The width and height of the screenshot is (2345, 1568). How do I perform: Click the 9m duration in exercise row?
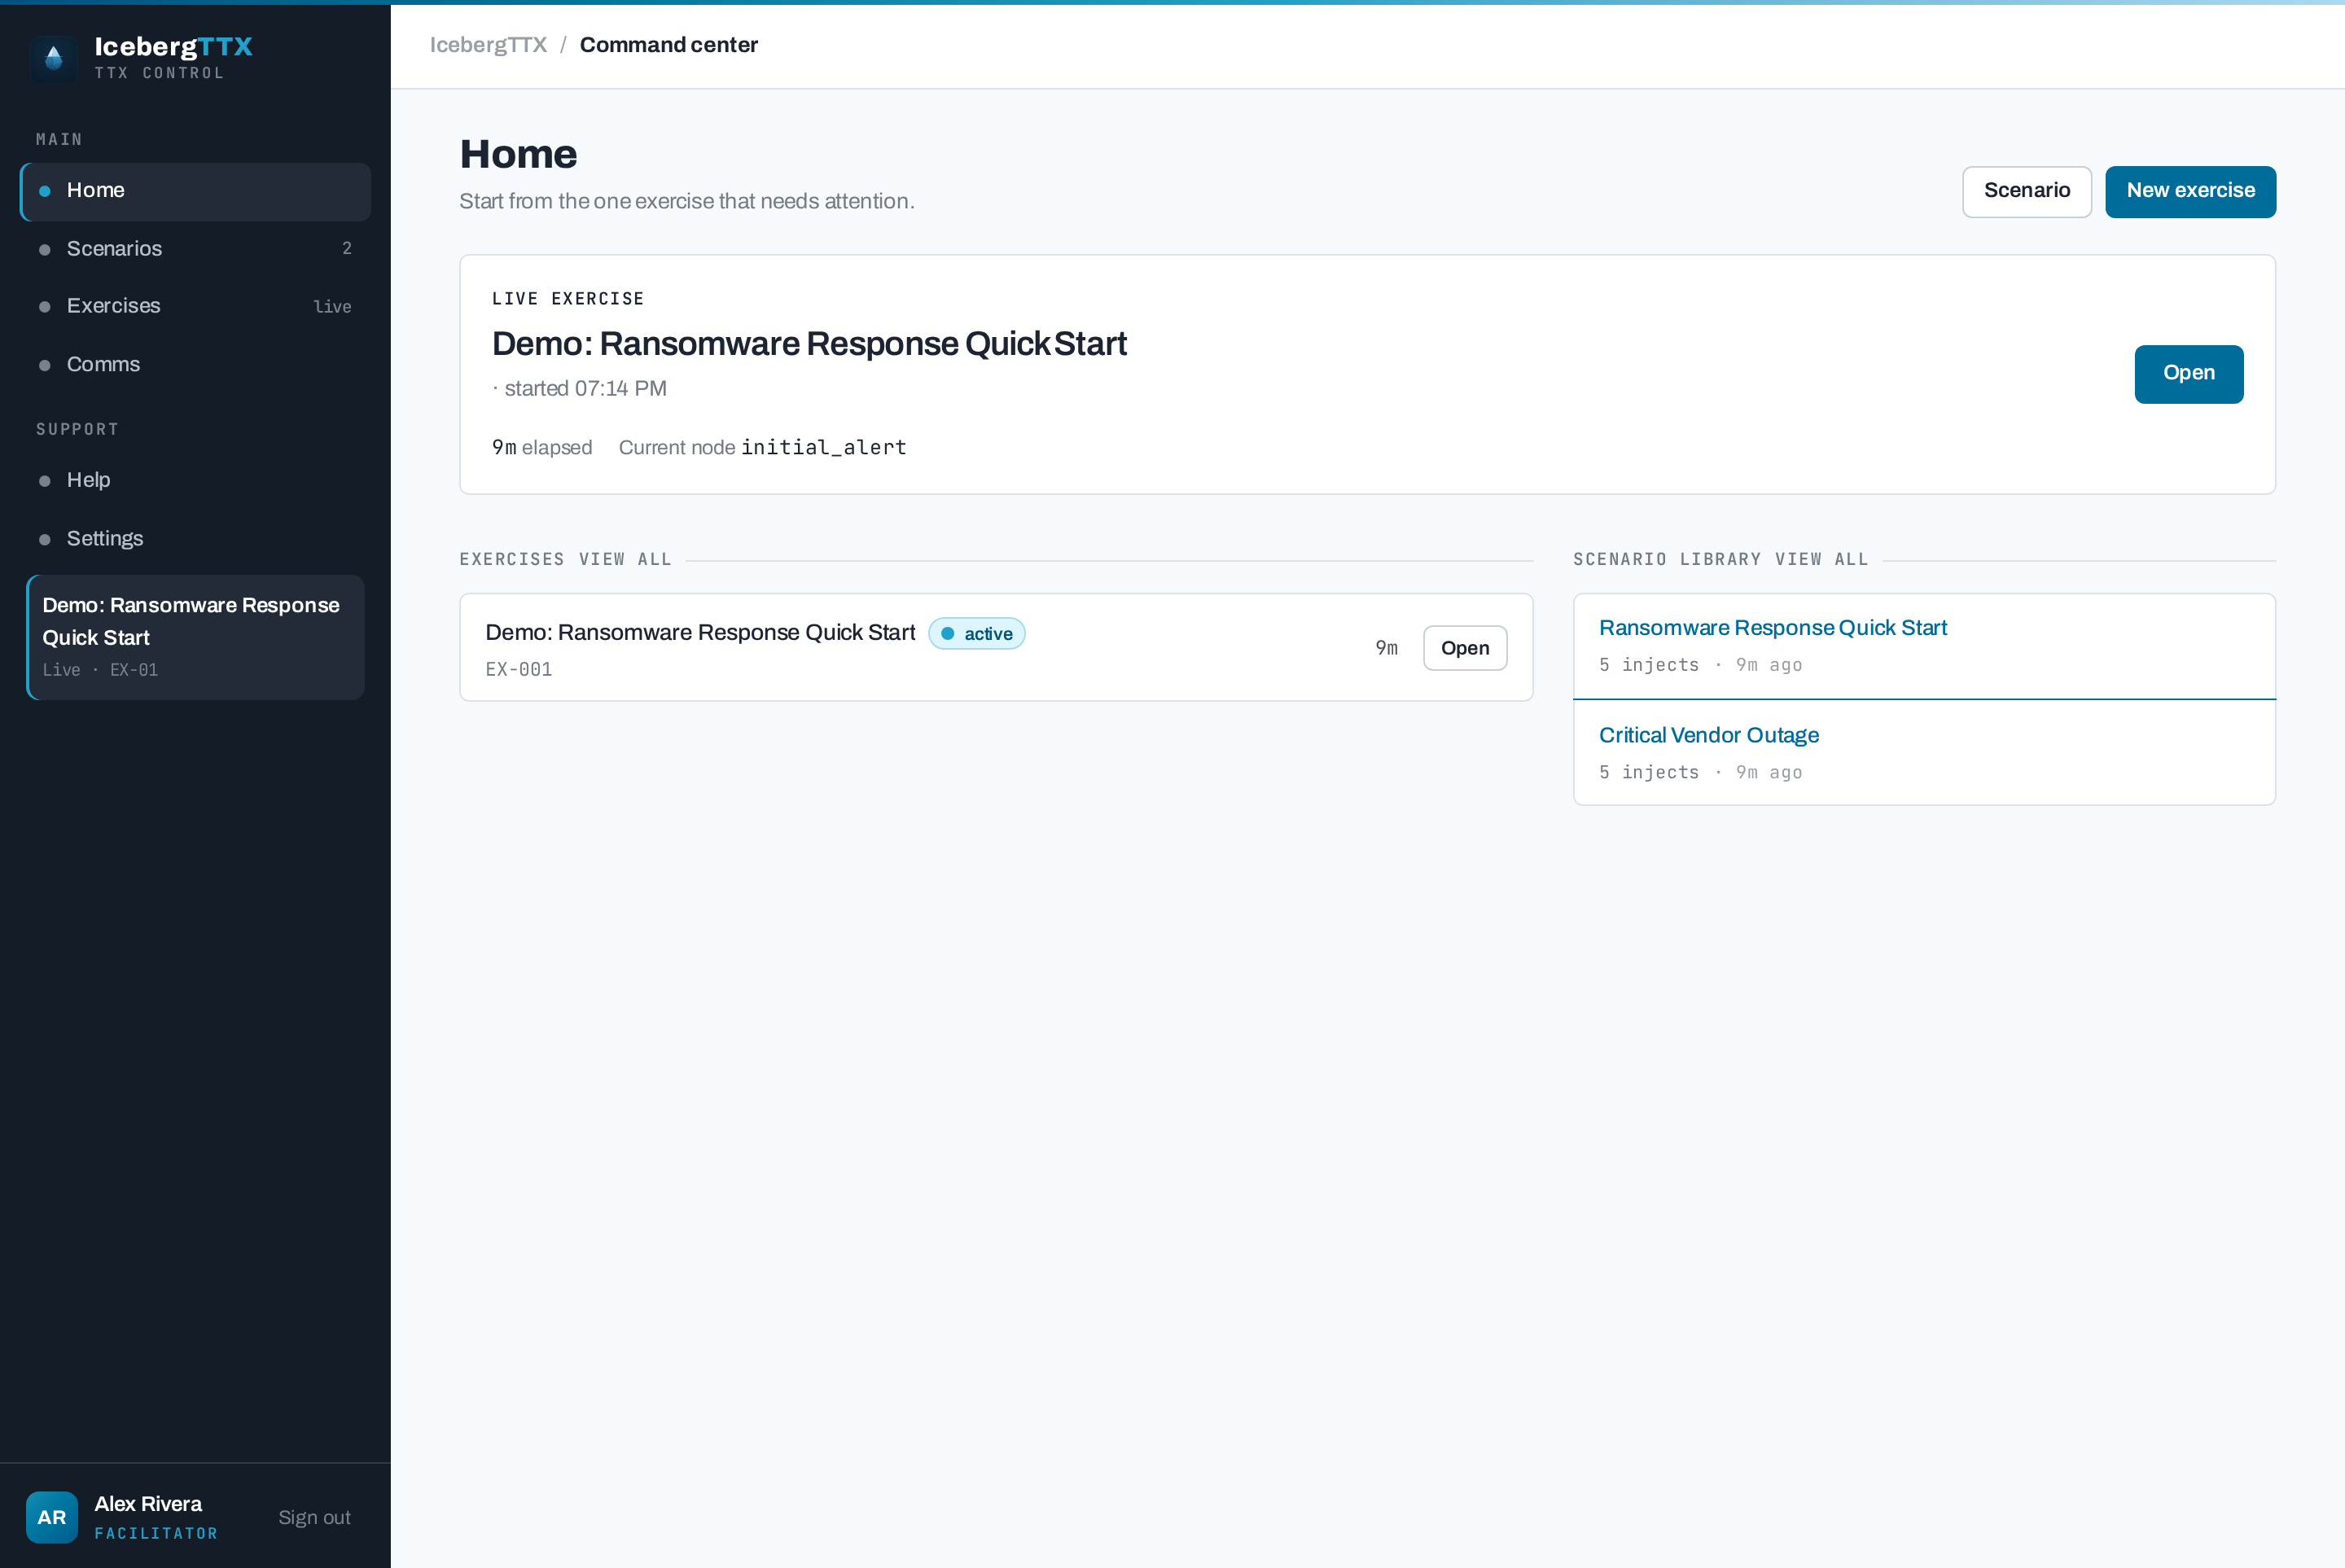[1386, 648]
